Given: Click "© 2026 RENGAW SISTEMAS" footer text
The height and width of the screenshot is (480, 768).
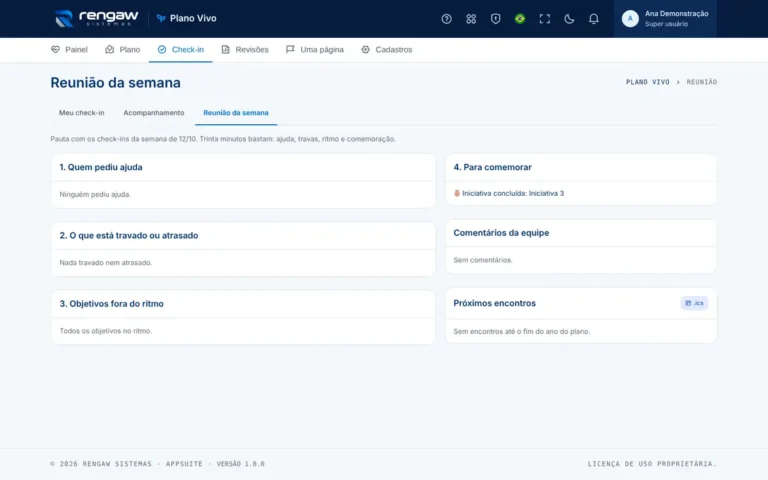Looking at the screenshot, I should 101,464.
